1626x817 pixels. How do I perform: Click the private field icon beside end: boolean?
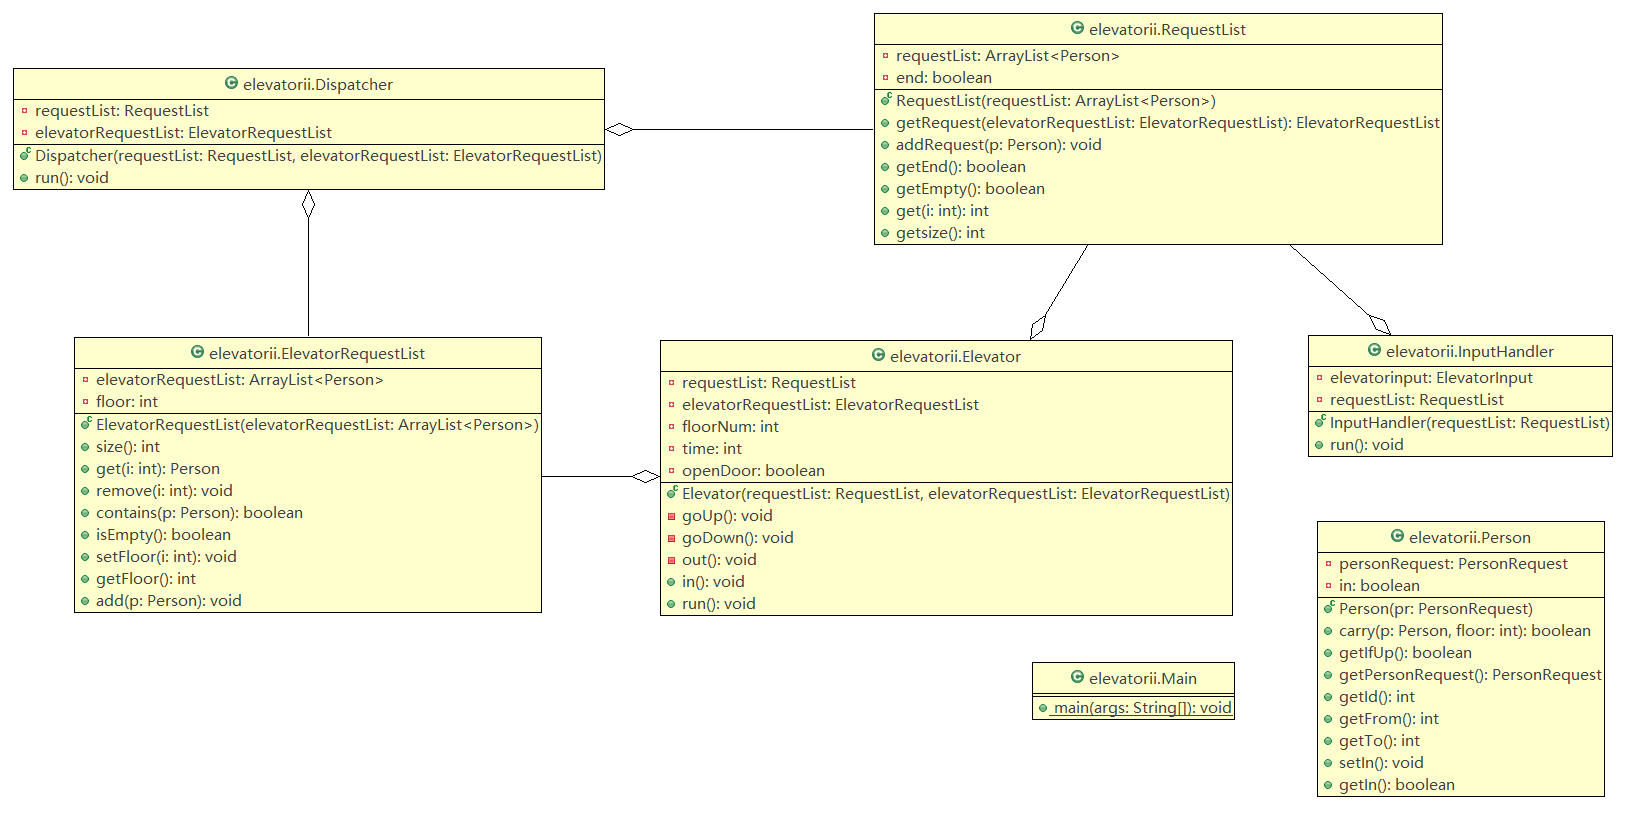pyautogui.click(x=886, y=78)
